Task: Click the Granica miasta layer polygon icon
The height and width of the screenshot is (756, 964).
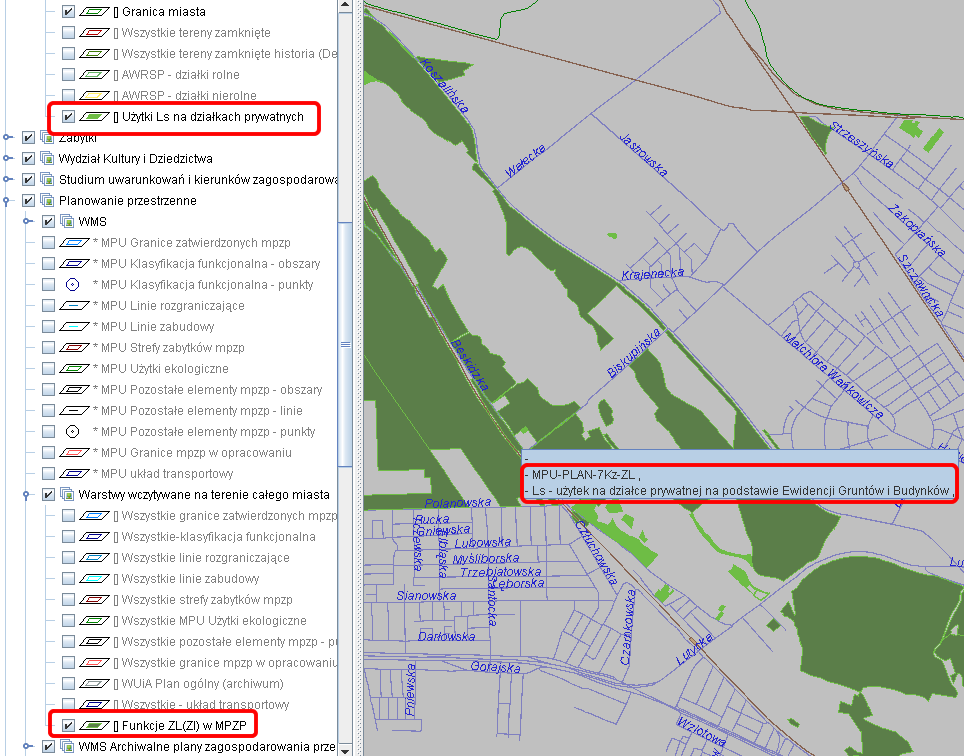Action: point(95,12)
